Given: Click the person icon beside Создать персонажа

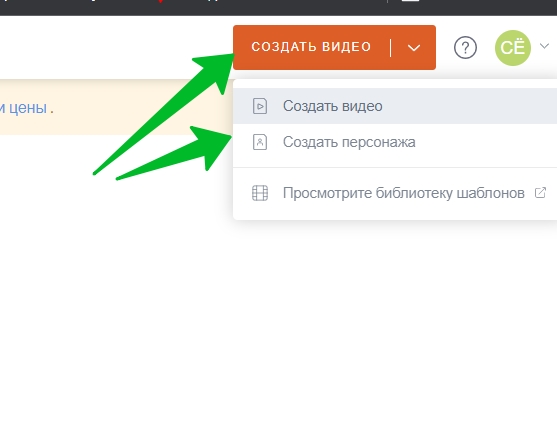Looking at the screenshot, I should [x=260, y=142].
